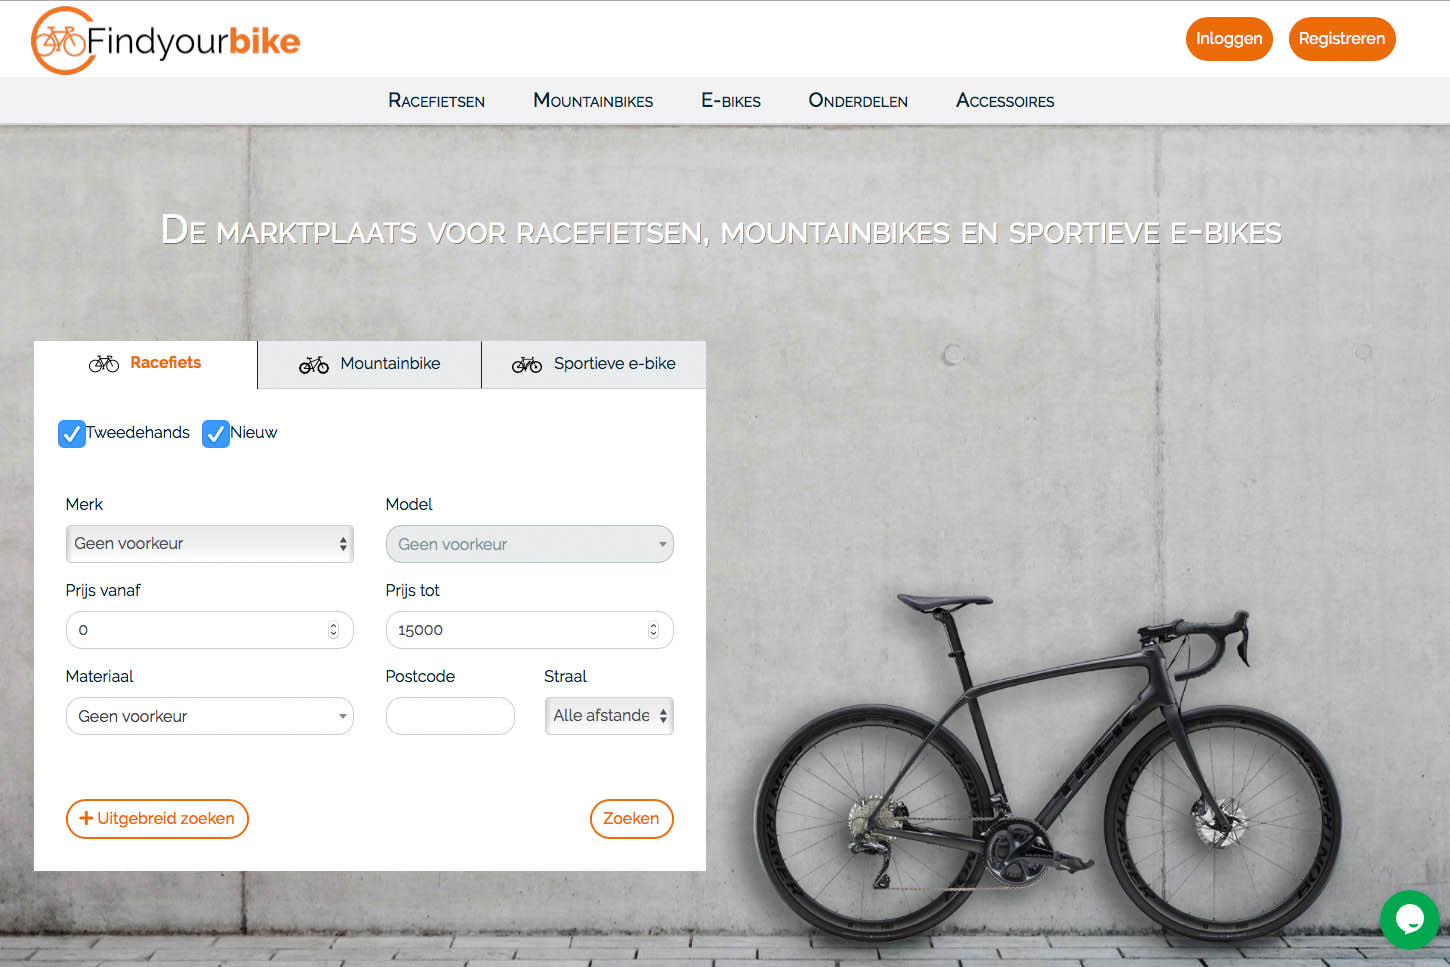Screen dimensions: 1450x967
Task: Open the Straal distance dropdown
Action: click(x=609, y=716)
